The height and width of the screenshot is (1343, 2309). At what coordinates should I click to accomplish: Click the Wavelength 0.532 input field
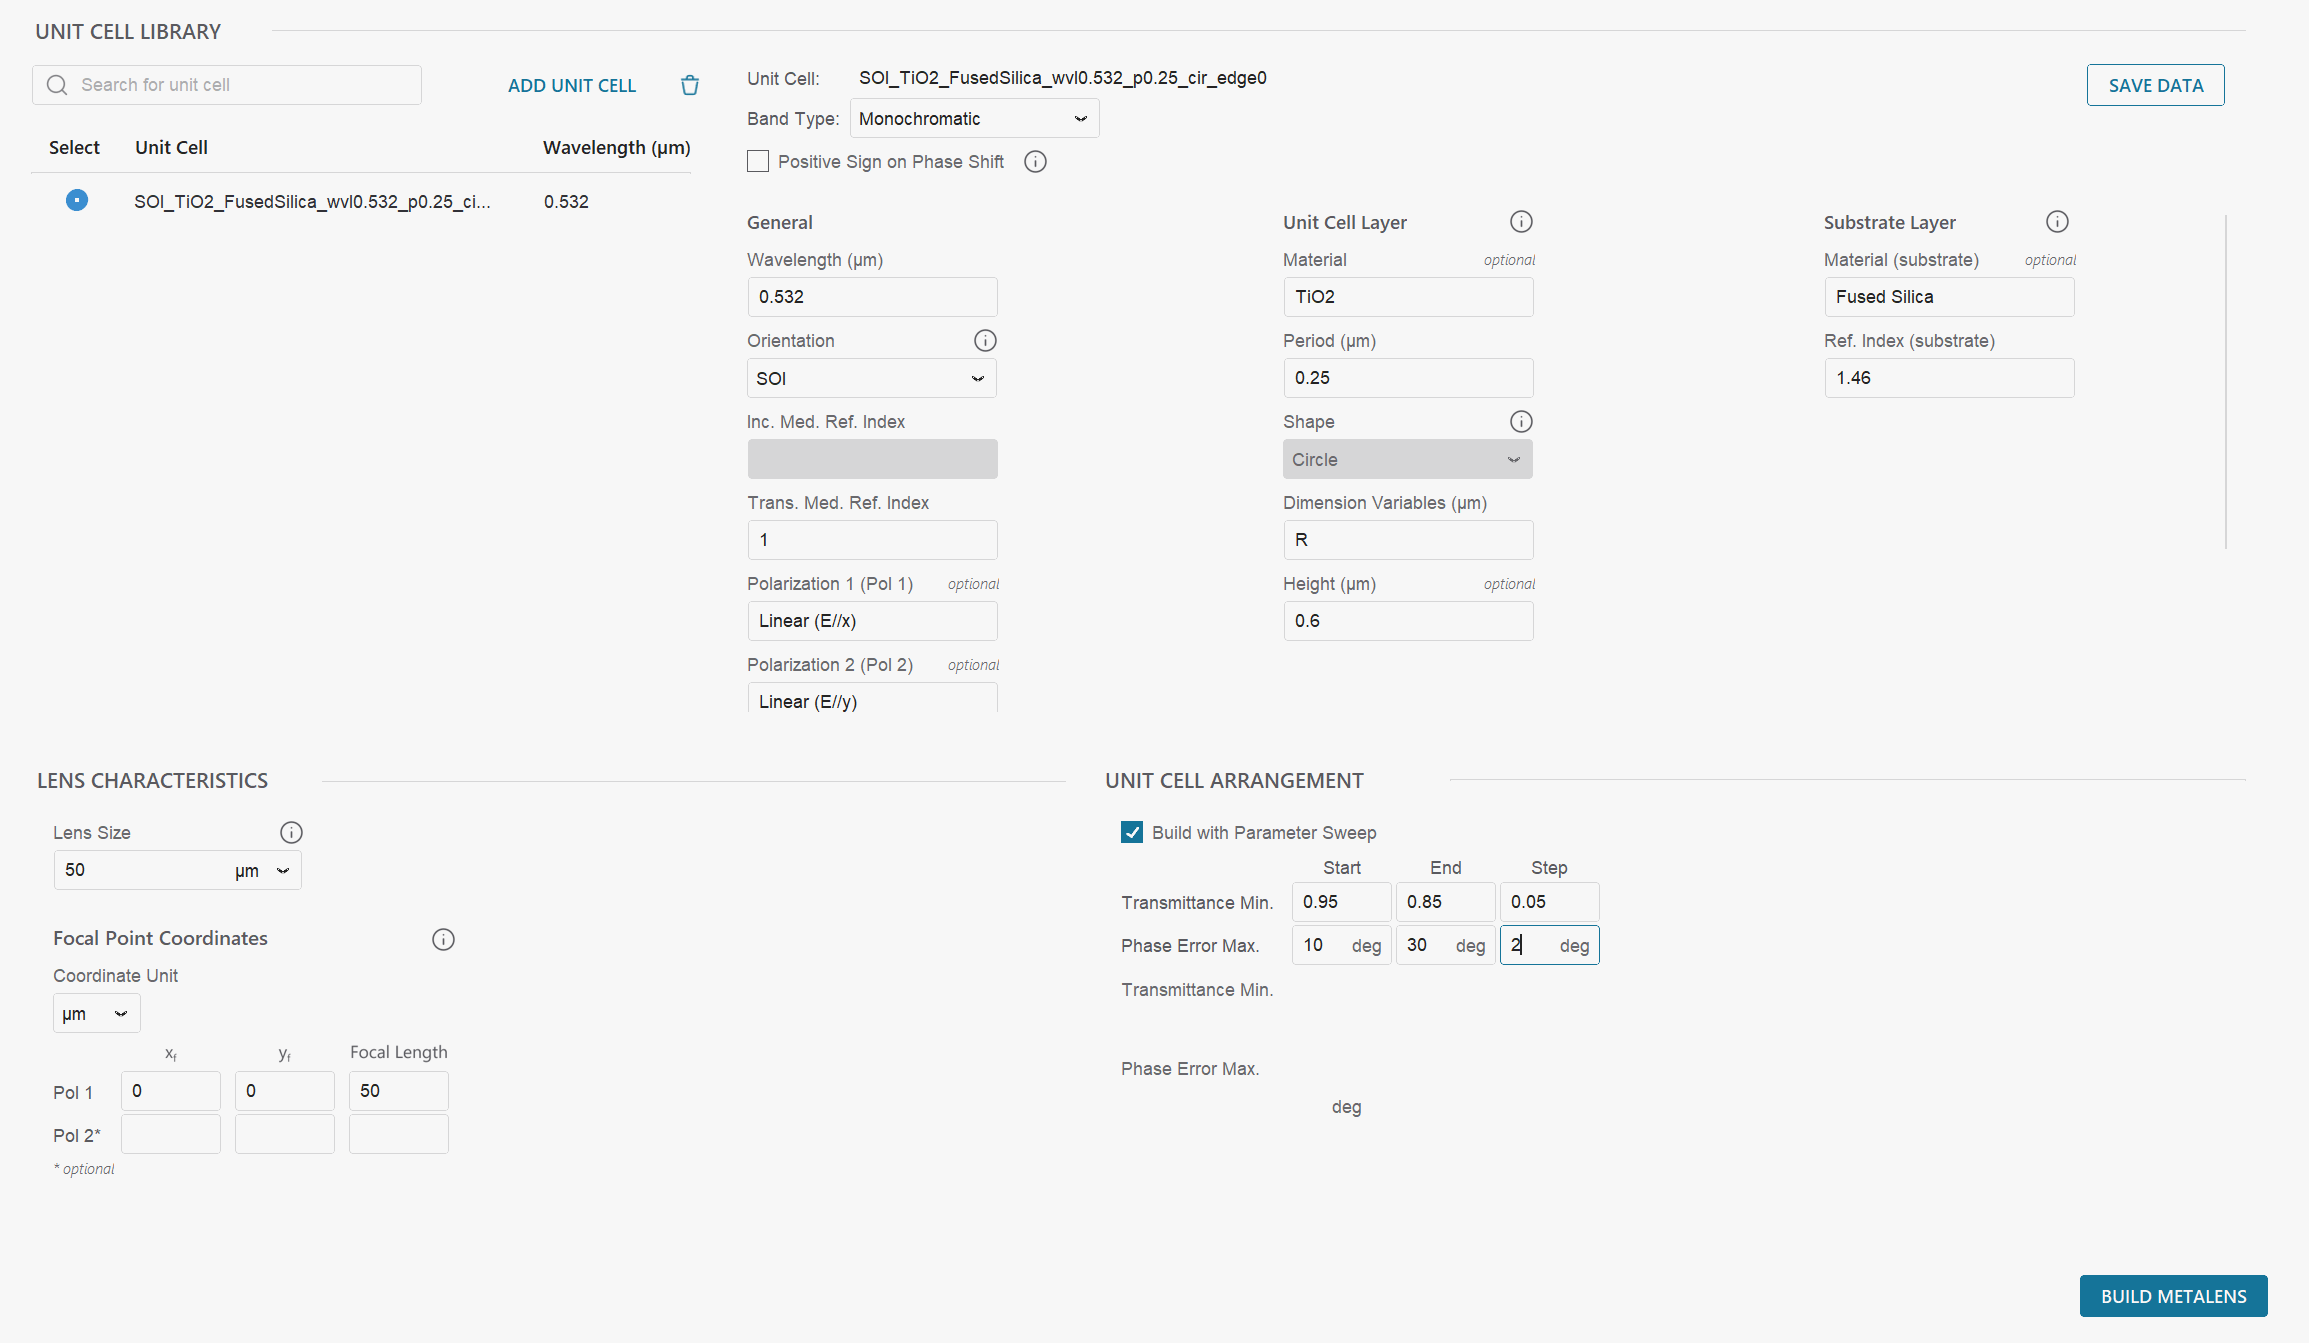point(872,297)
